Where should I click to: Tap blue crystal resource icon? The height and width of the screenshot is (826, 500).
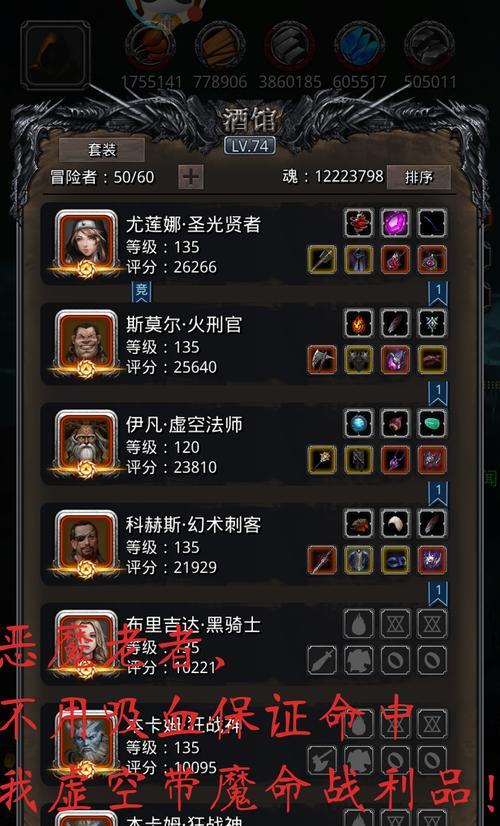pyautogui.click(x=359, y=46)
